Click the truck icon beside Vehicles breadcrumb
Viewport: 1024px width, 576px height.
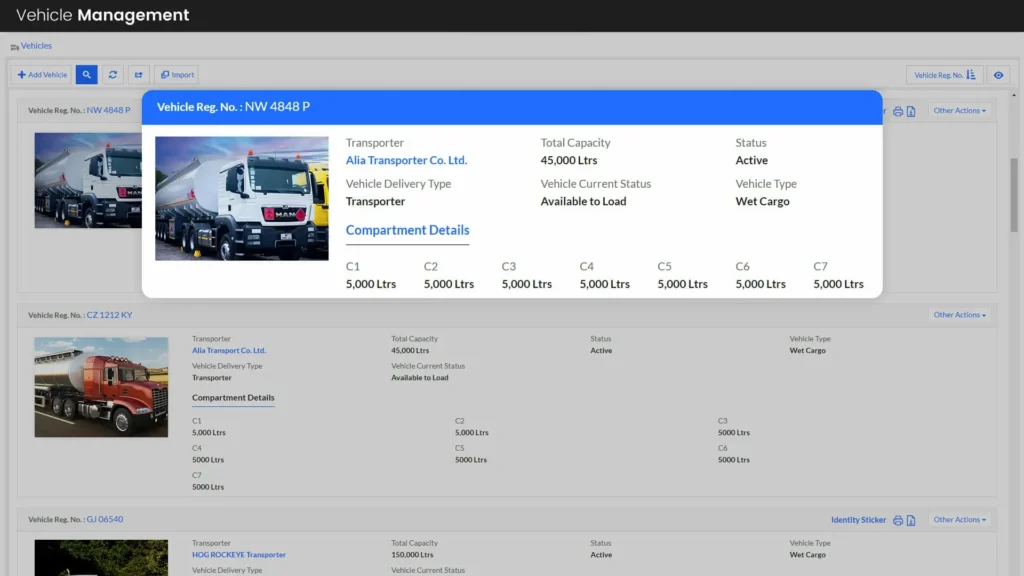tap(14, 47)
